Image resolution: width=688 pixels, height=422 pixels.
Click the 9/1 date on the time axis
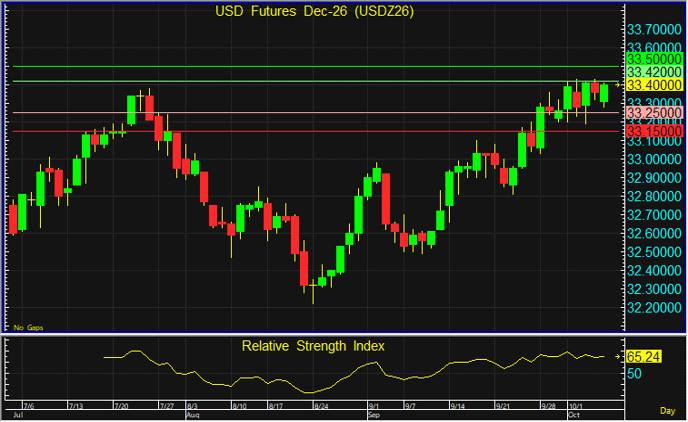tap(374, 407)
